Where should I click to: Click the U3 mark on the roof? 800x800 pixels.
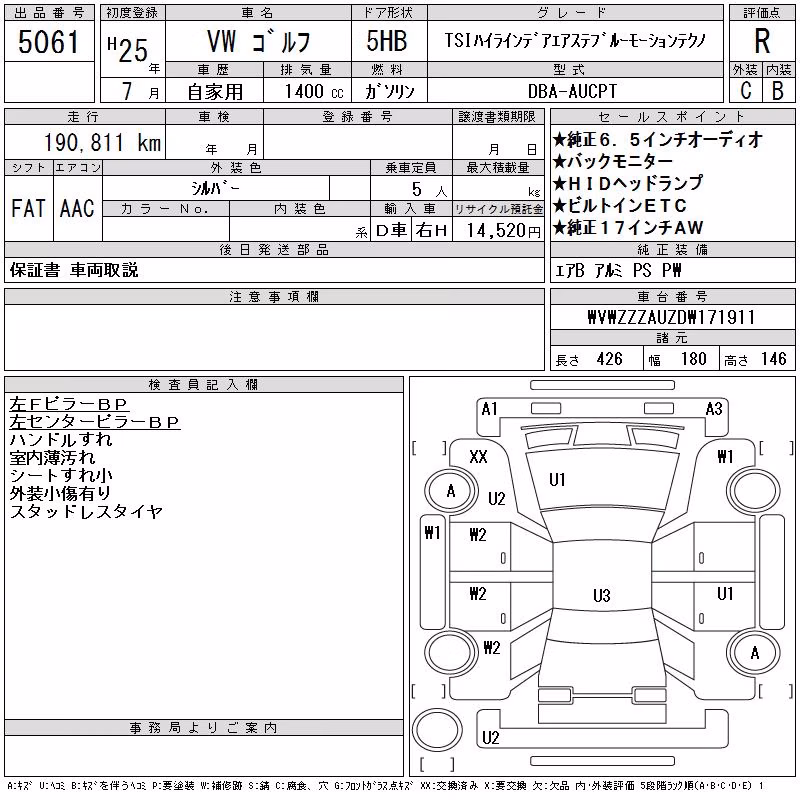pyautogui.click(x=602, y=595)
